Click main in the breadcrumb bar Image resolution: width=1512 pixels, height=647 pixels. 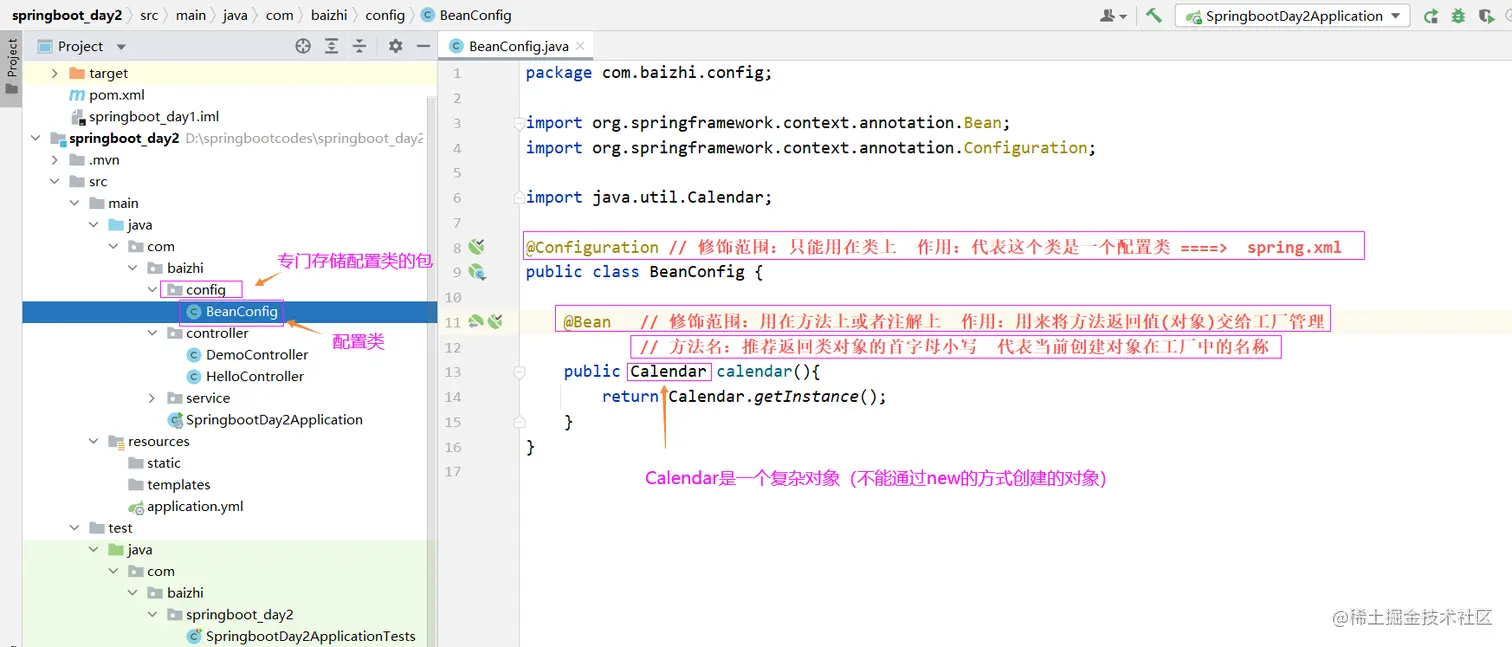[191, 15]
